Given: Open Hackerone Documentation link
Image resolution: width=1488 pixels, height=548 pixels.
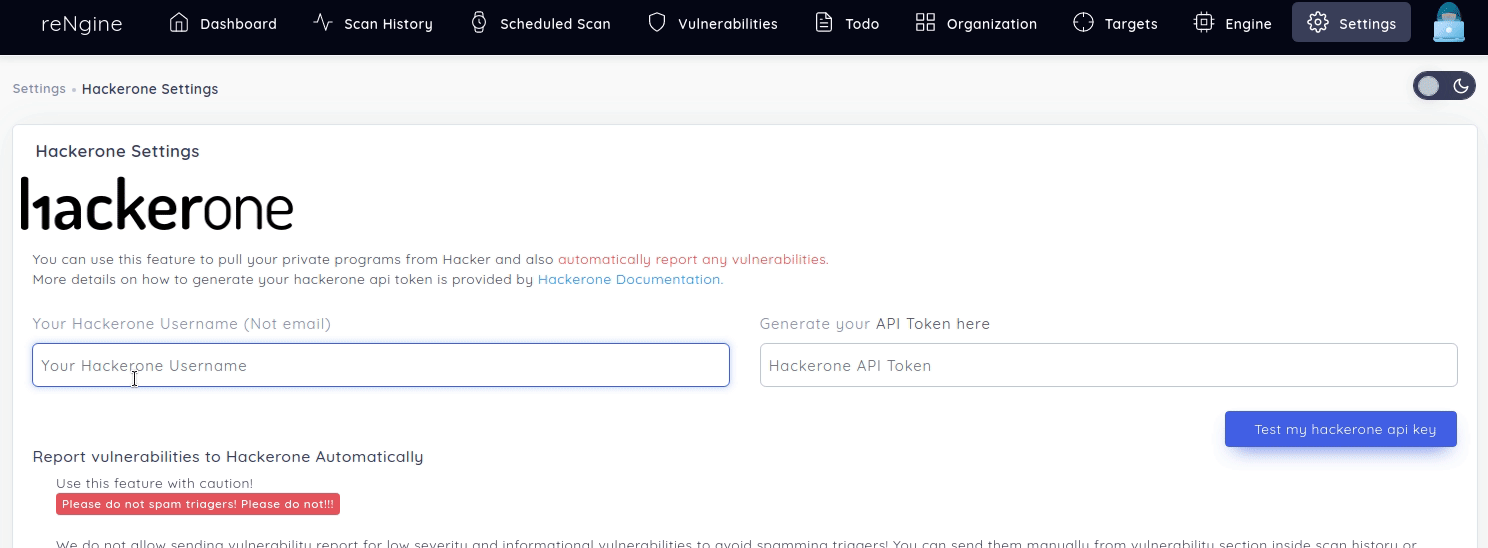Looking at the screenshot, I should [629, 280].
